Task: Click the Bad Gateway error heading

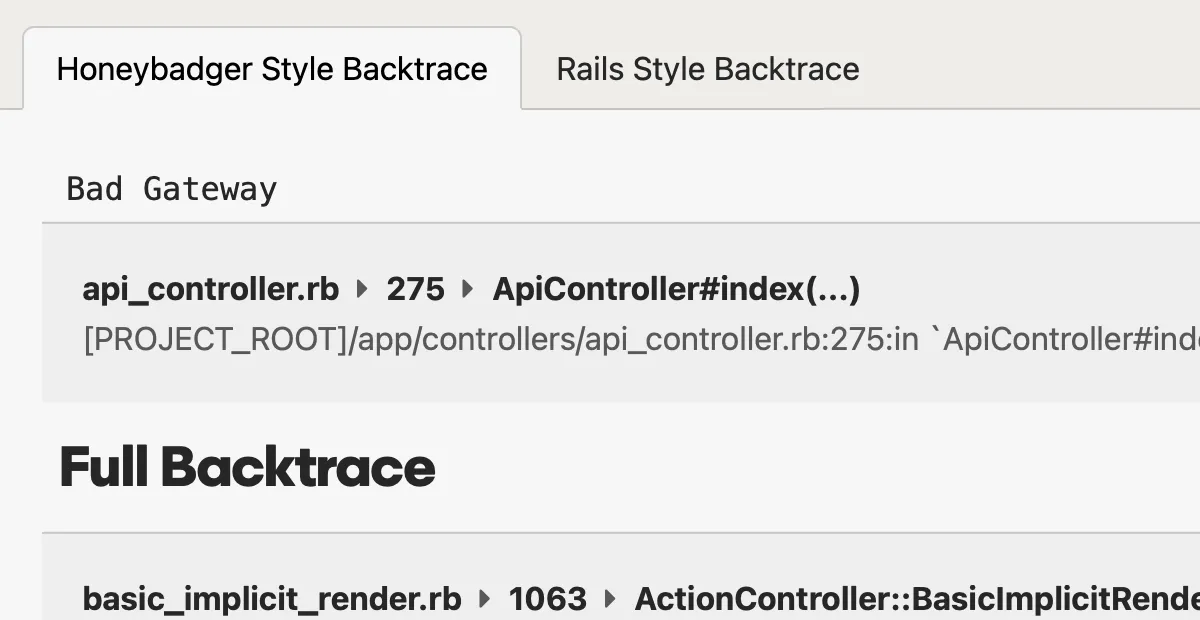Action: [x=171, y=189]
